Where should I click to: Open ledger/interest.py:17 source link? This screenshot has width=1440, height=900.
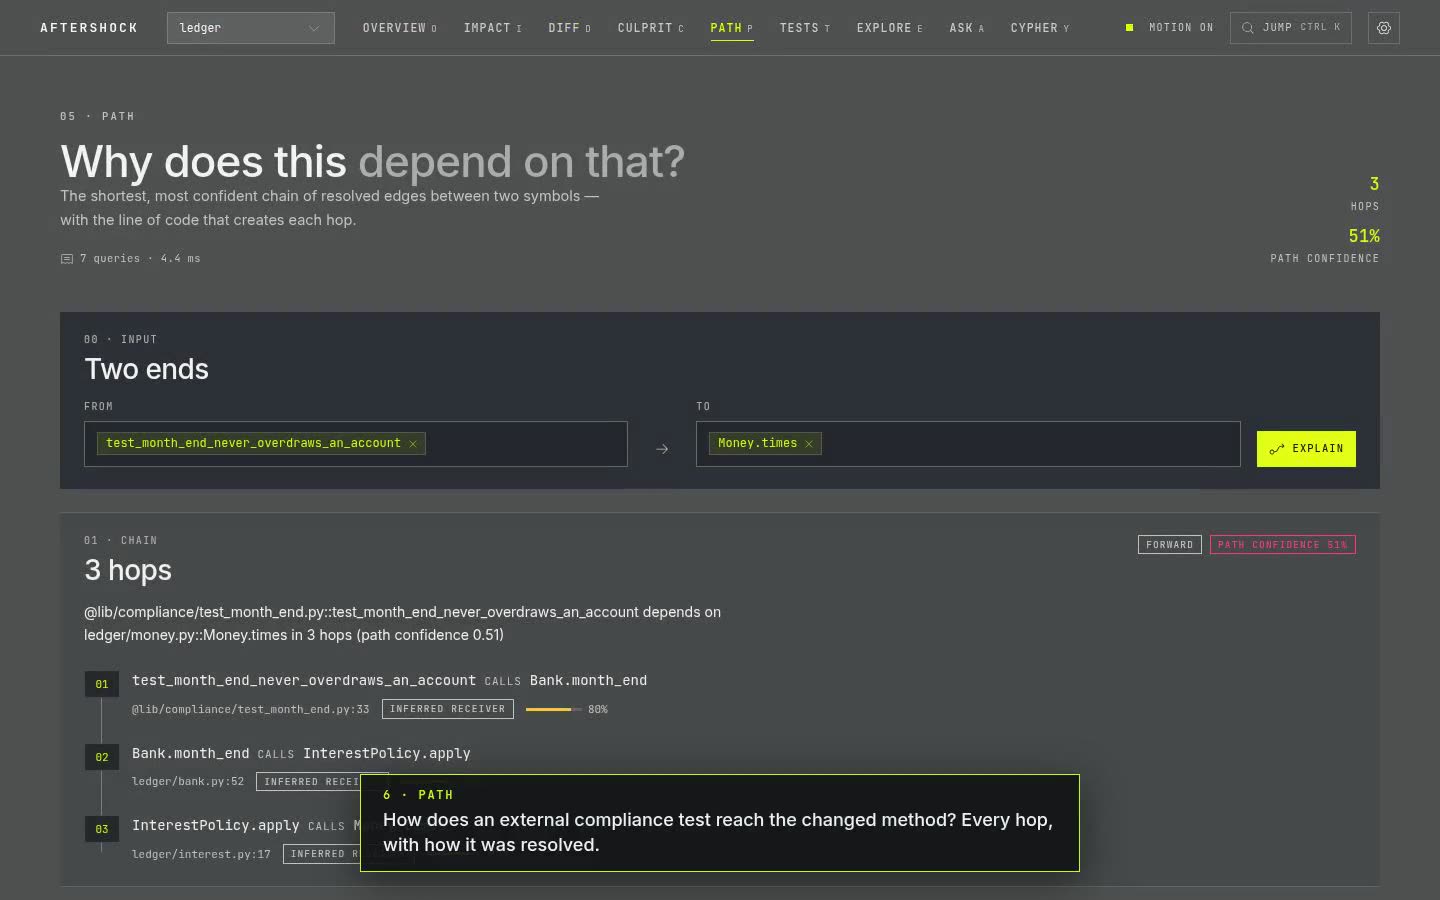coord(201,854)
